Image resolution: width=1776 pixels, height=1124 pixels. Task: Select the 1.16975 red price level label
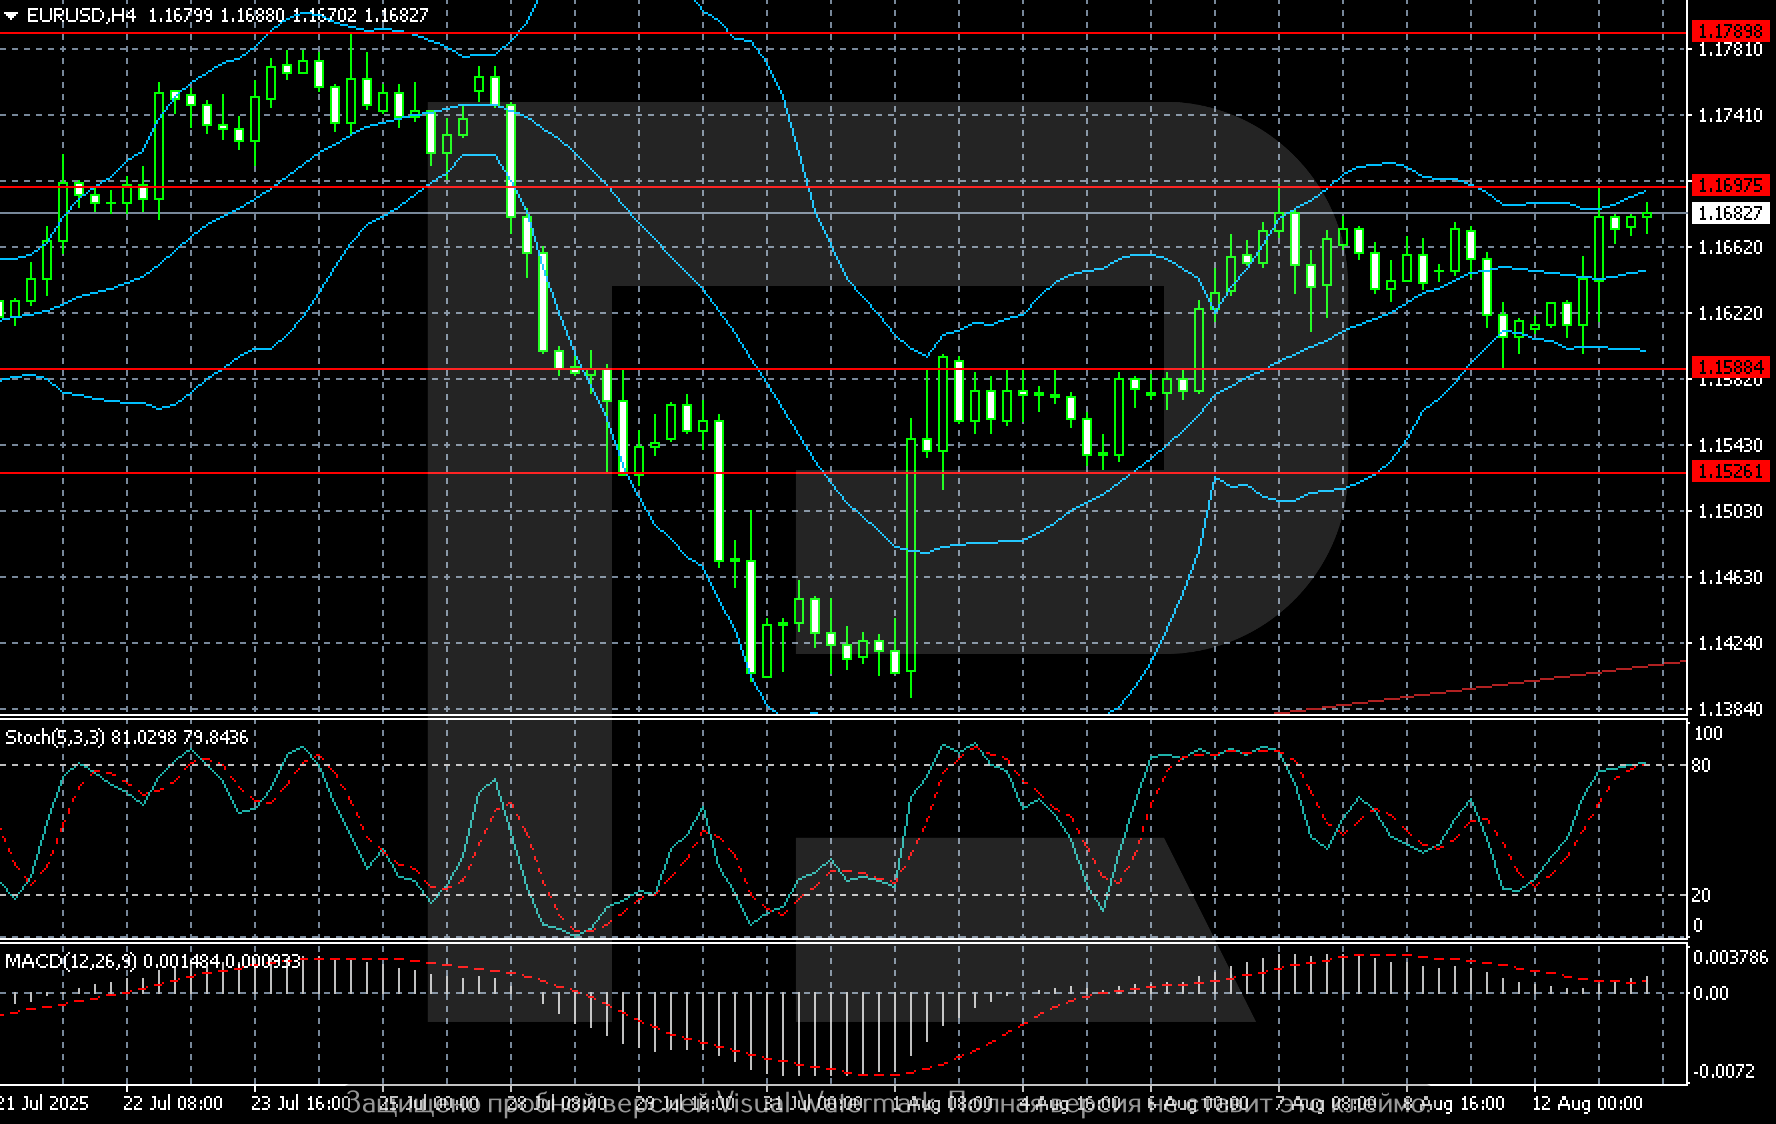tap(1729, 185)
